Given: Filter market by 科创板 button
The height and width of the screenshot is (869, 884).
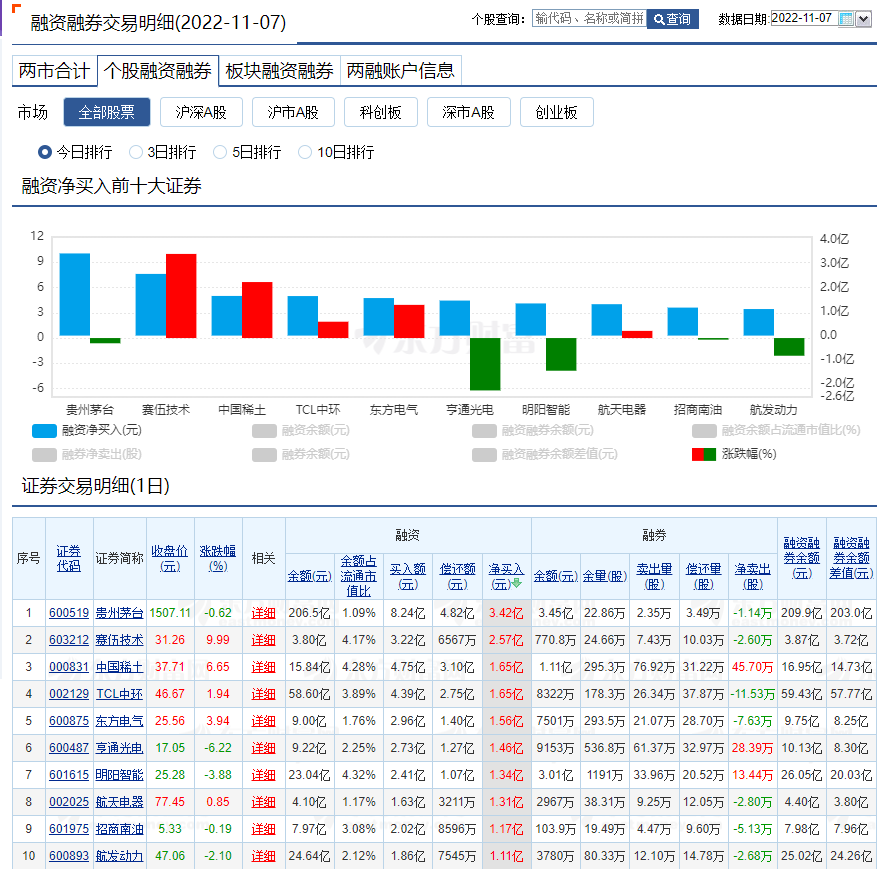Looking at the screenshot, I should click(x=380, y=113).
